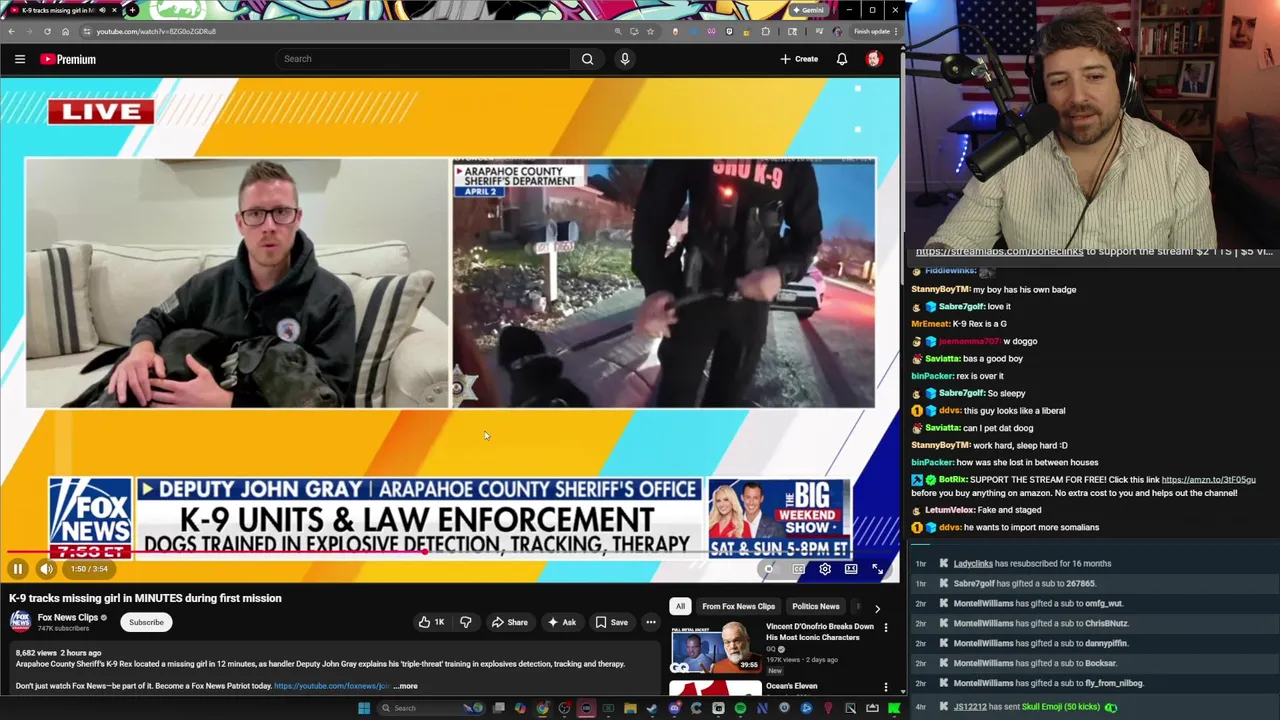
Task: Open the Fox News Clips channel avatar
Action: [x=20, y=622]
